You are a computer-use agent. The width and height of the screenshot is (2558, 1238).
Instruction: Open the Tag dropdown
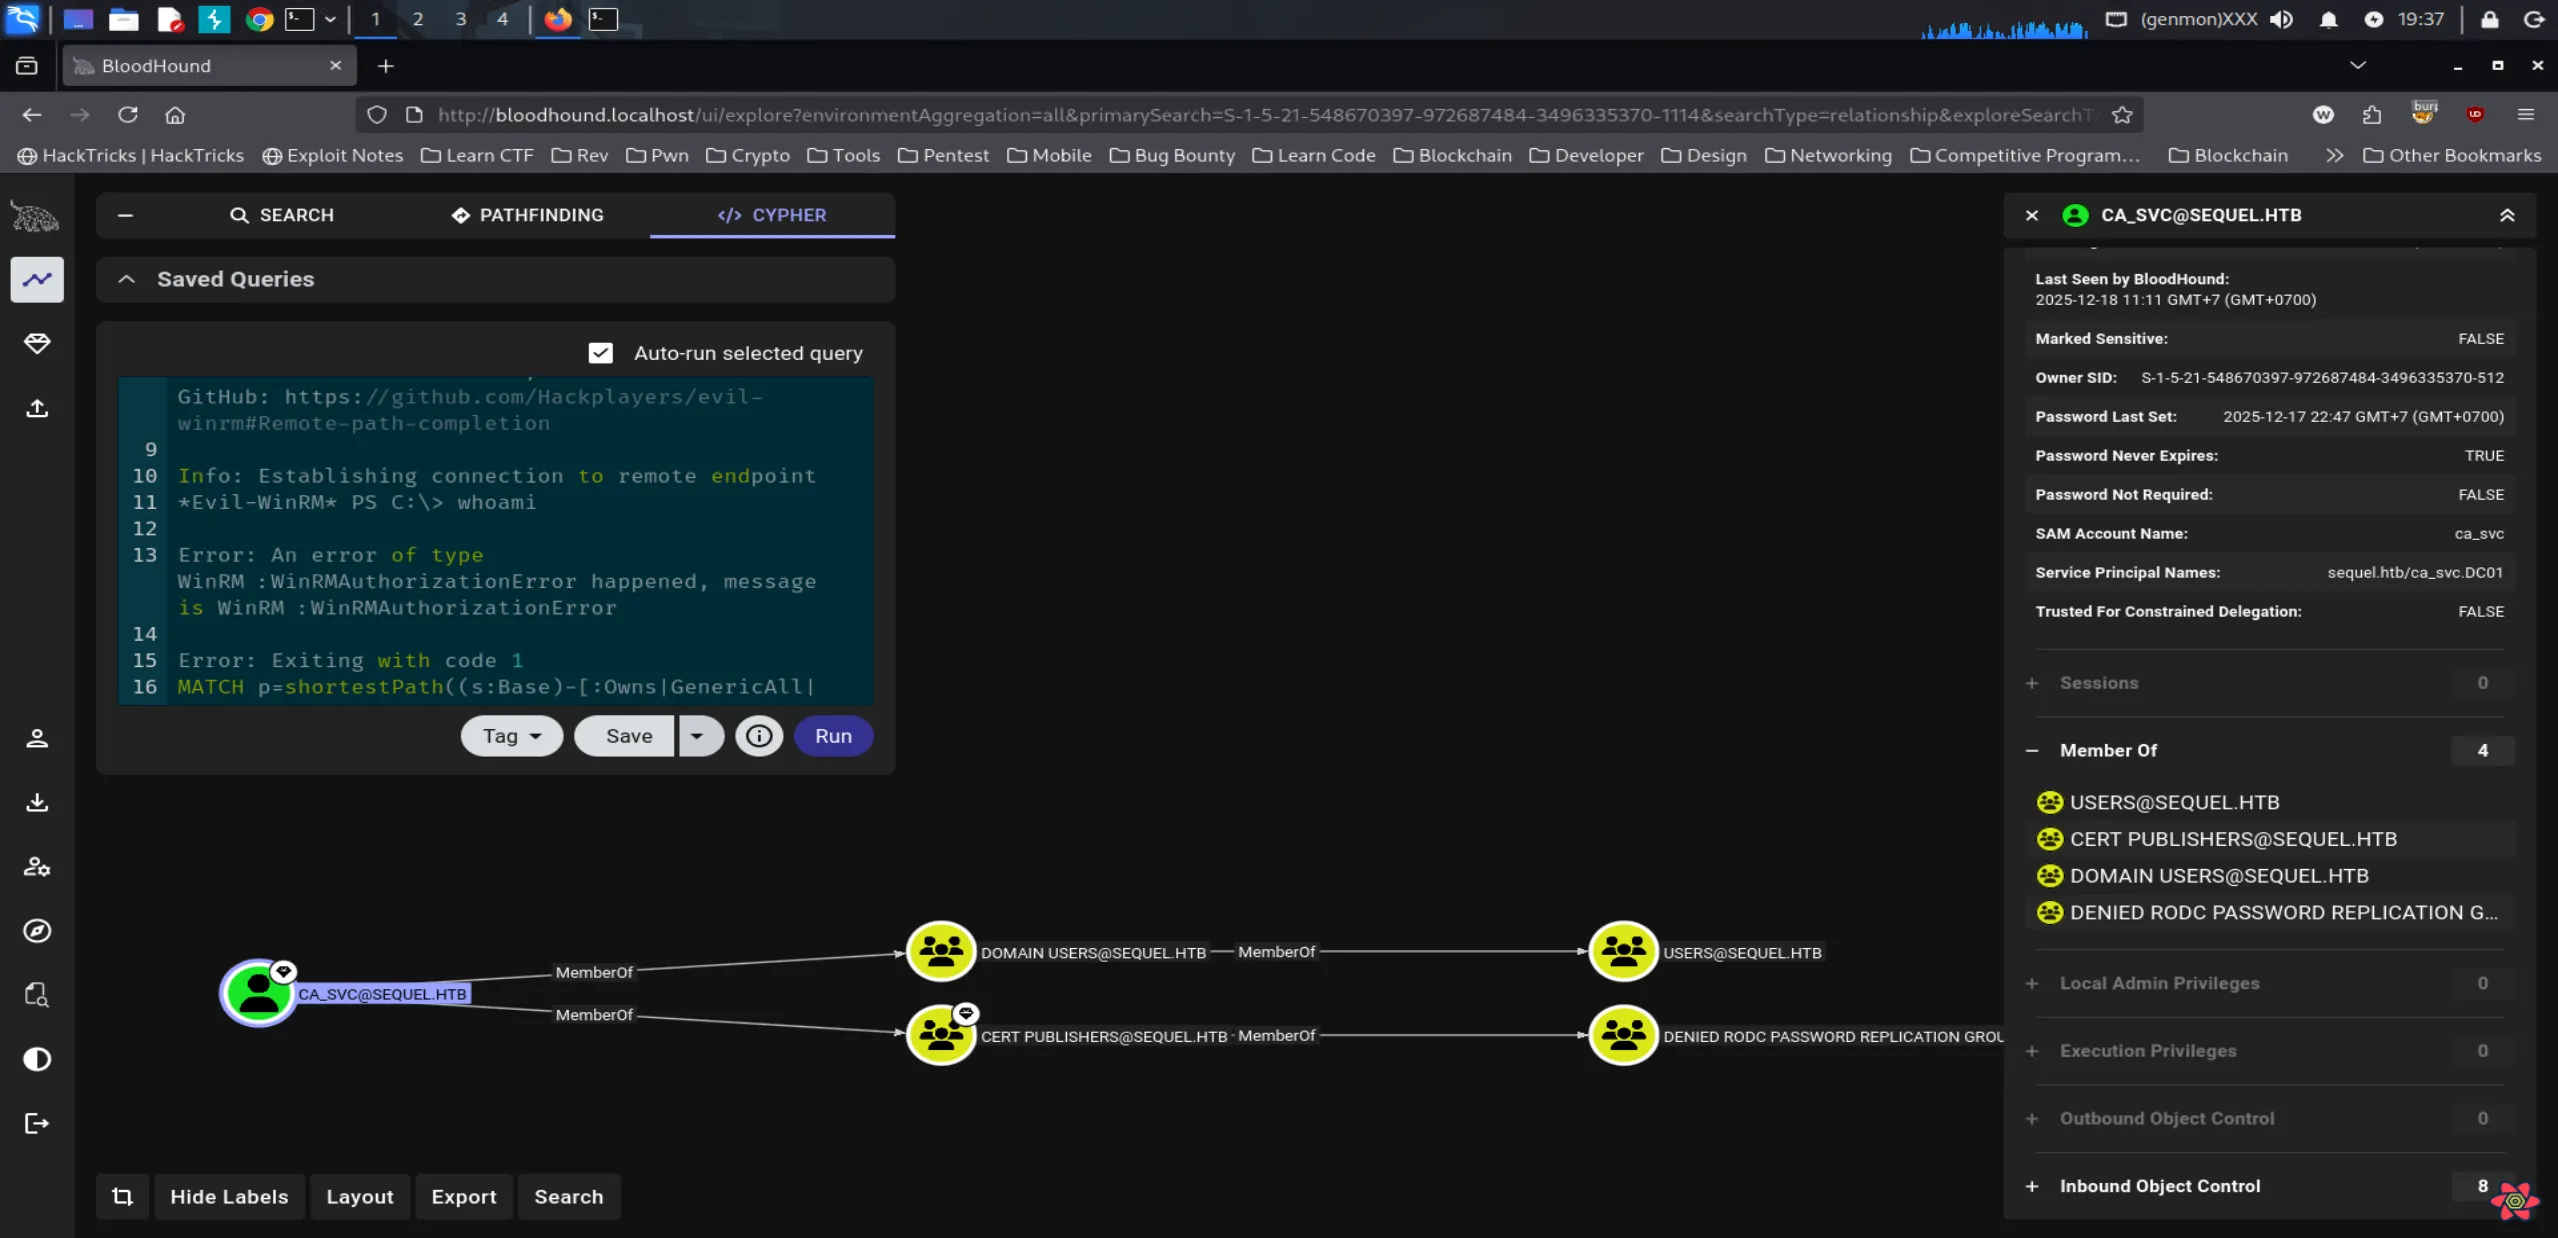[511, 736]
